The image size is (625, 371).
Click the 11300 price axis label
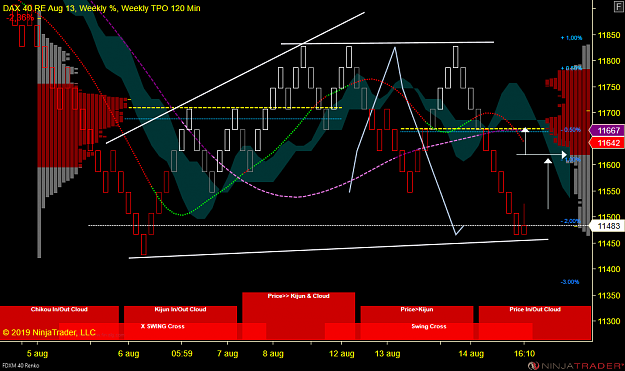609,321
